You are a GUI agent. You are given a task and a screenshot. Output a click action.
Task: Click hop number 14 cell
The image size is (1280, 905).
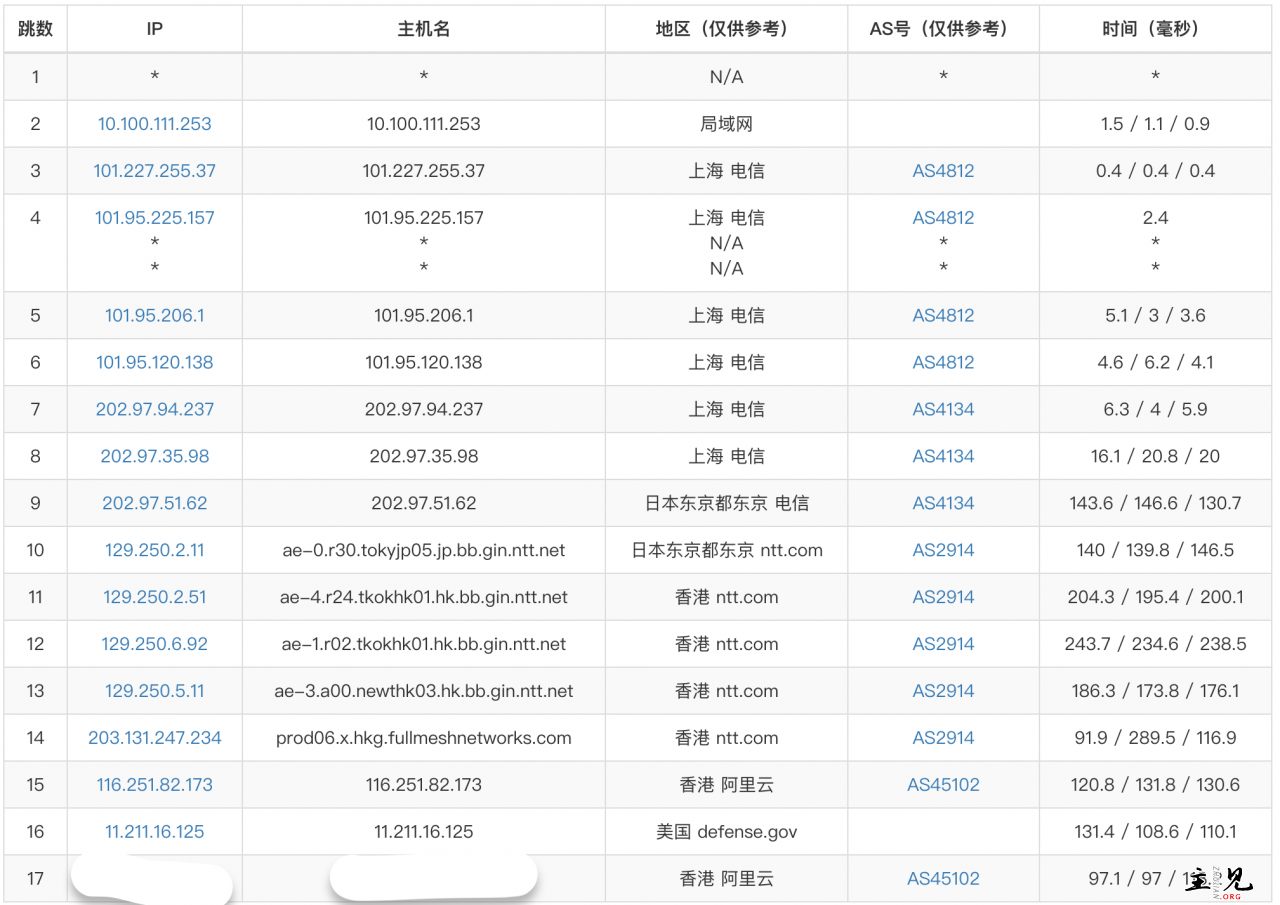click(35, 738)
